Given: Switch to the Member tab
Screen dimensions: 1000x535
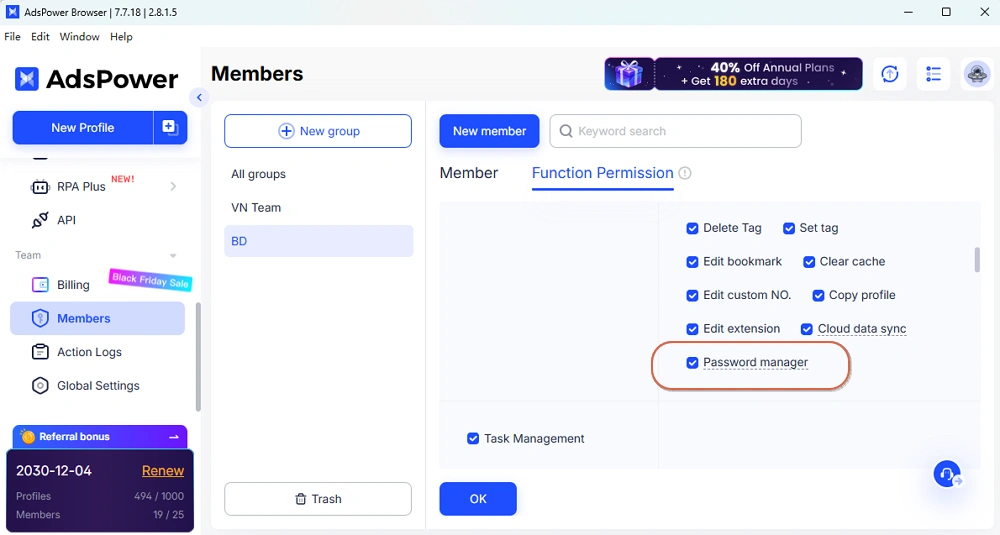Looking at the screenshot, I should pyautogui.click(x=469, y=173).
